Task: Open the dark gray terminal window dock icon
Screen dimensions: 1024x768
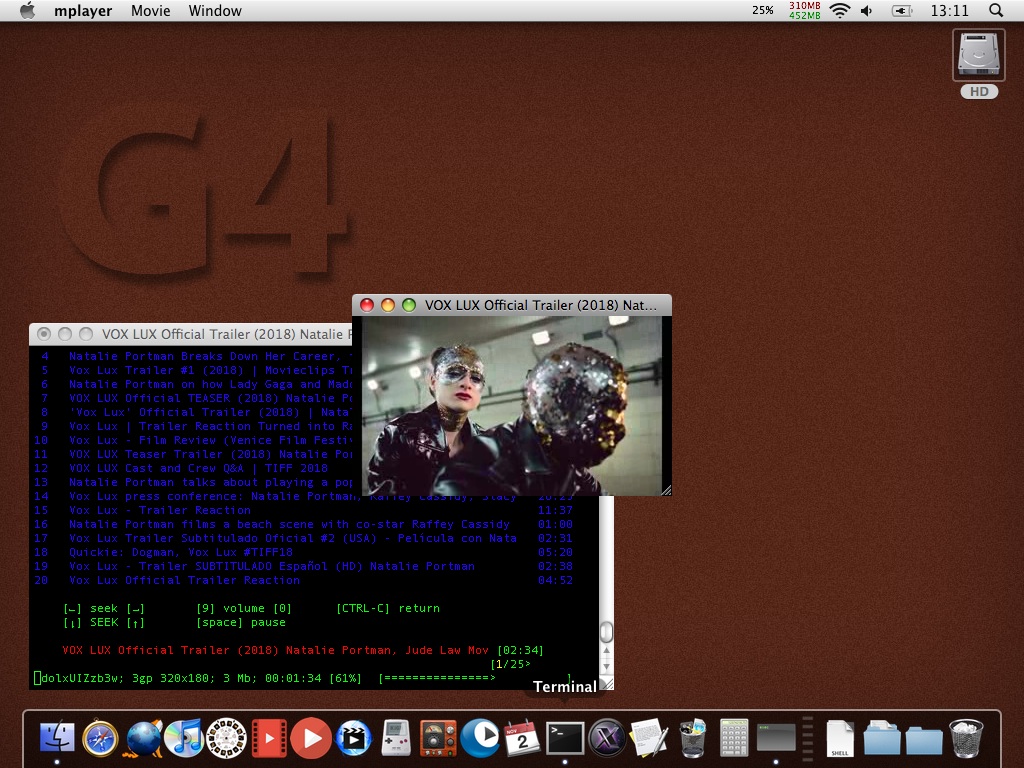Action: (x=776, y=738)
